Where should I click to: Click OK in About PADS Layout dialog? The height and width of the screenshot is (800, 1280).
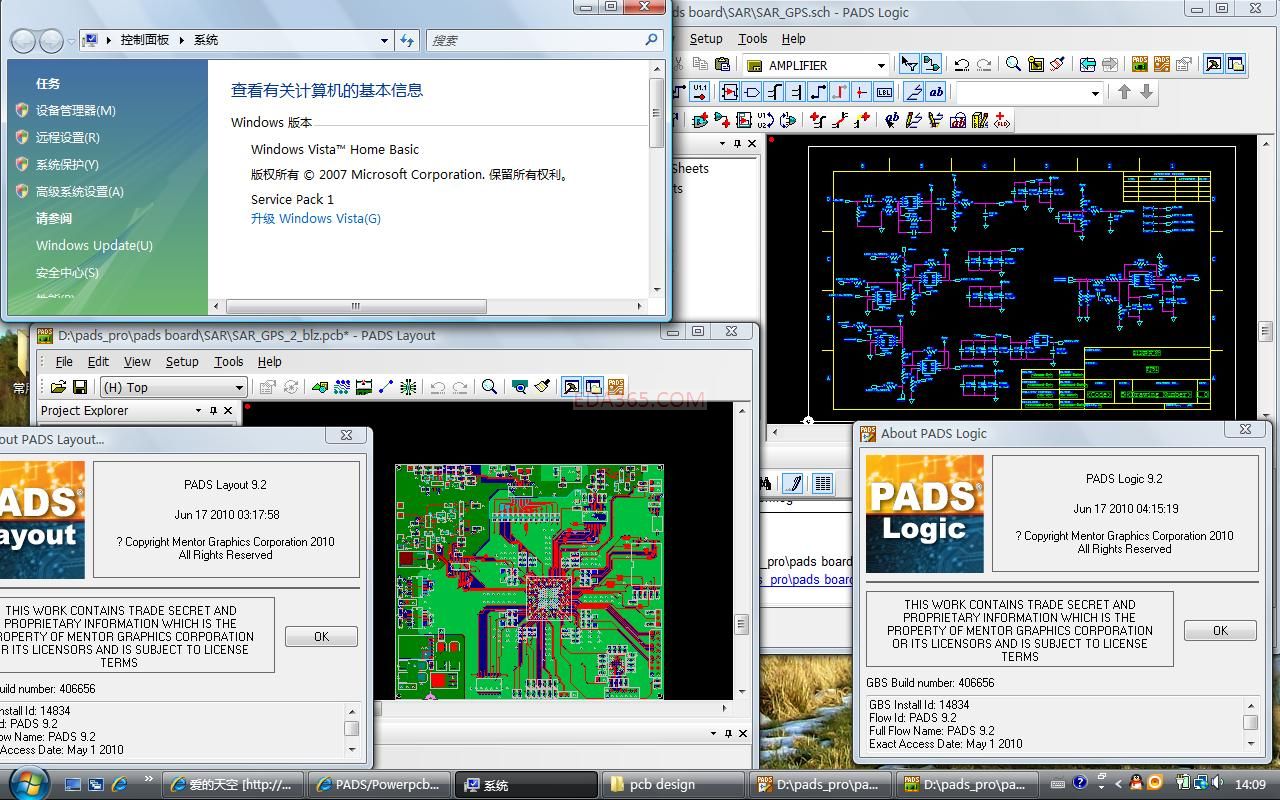pyautogui.click(x=321, y=636)
